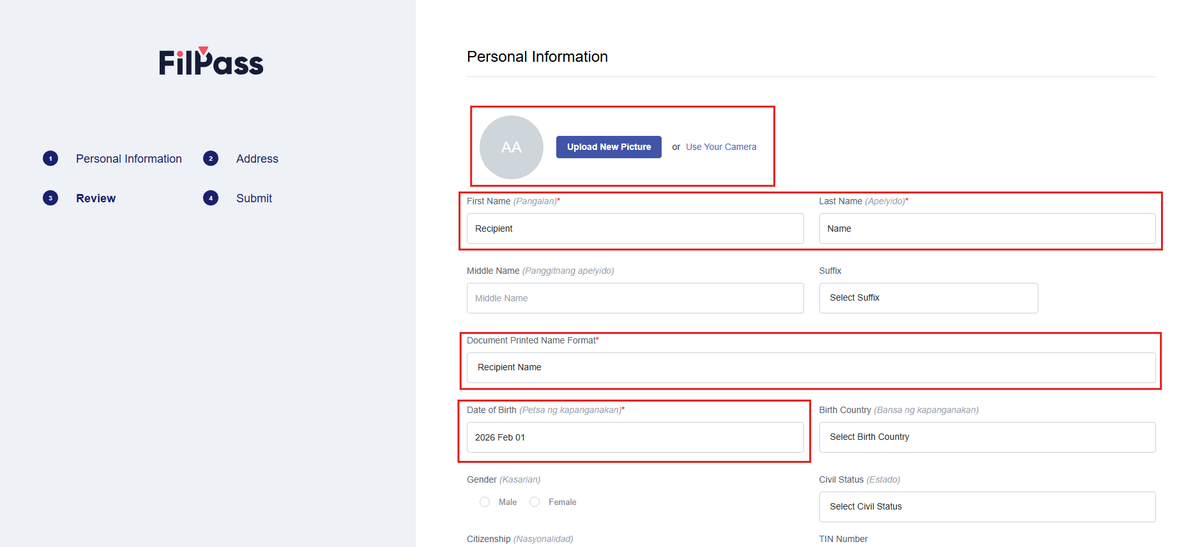Click the Gender (Kasarian) label
Screen dimensions: 1200x547
(x=503, y=480)
